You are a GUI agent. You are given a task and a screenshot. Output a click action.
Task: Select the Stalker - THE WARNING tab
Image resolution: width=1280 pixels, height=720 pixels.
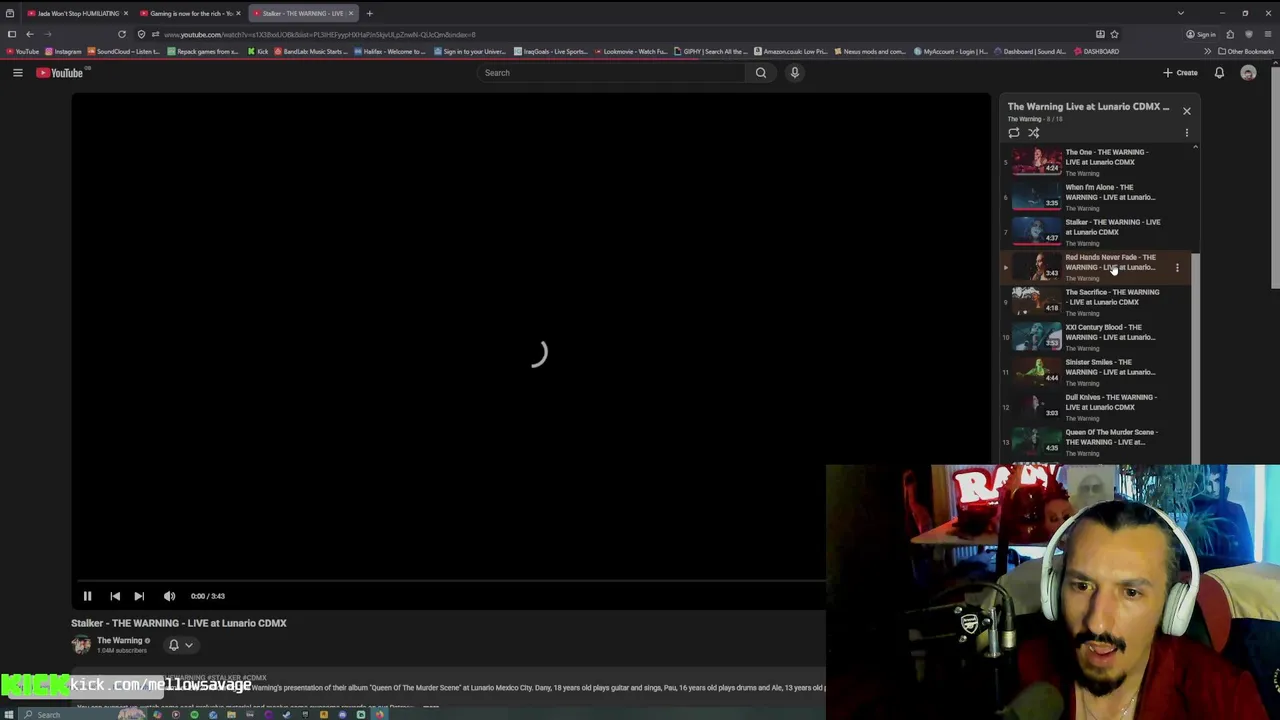click(303, 13)
